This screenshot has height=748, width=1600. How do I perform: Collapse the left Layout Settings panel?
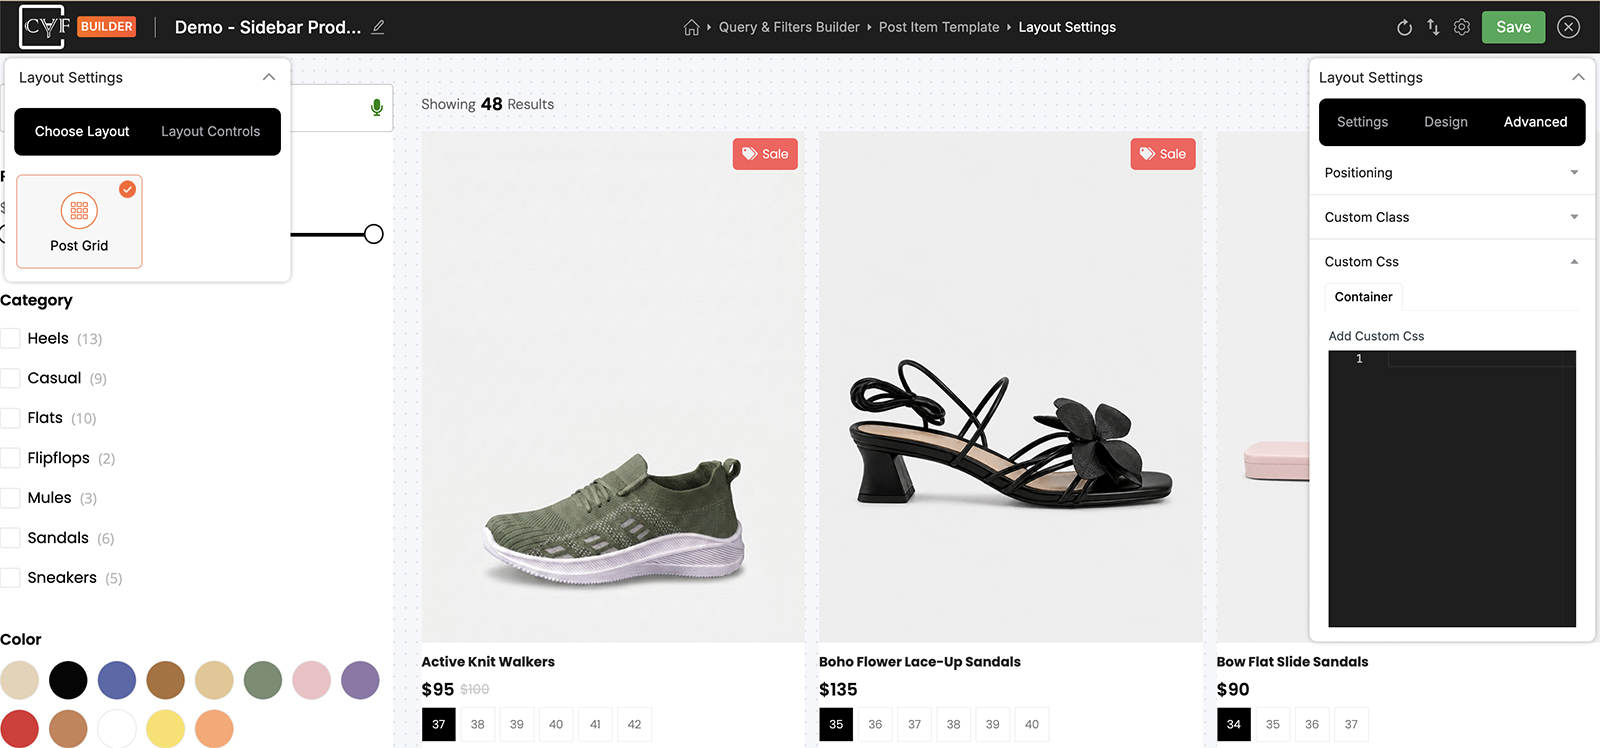[x=269, y=77]
